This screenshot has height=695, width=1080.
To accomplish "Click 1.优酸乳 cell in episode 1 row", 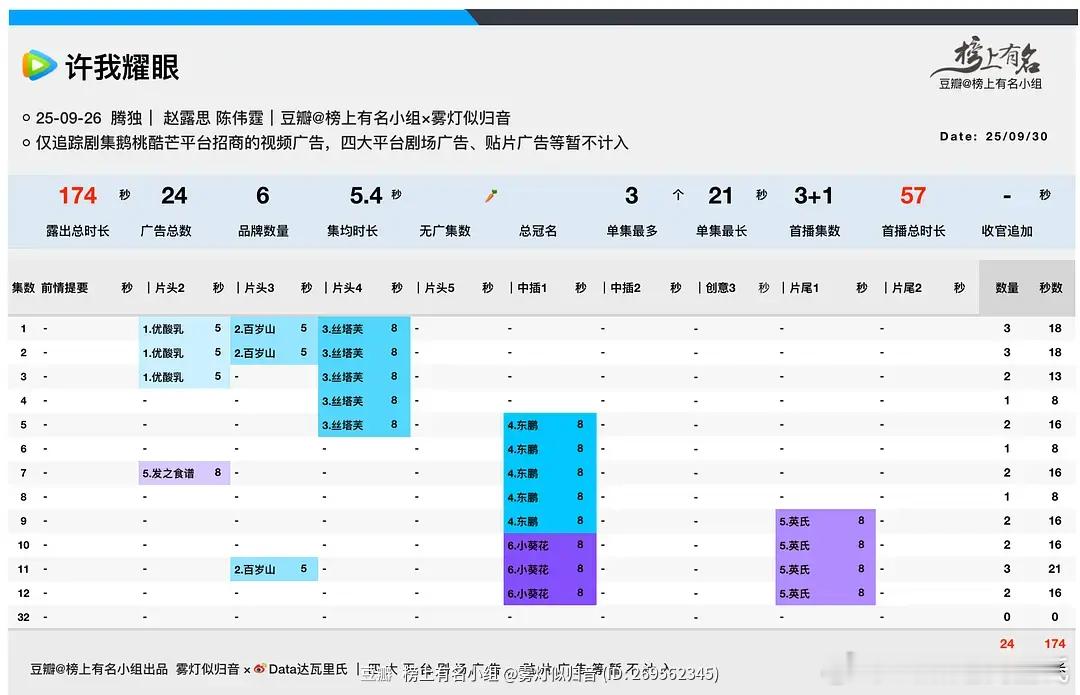I will 184,329.
